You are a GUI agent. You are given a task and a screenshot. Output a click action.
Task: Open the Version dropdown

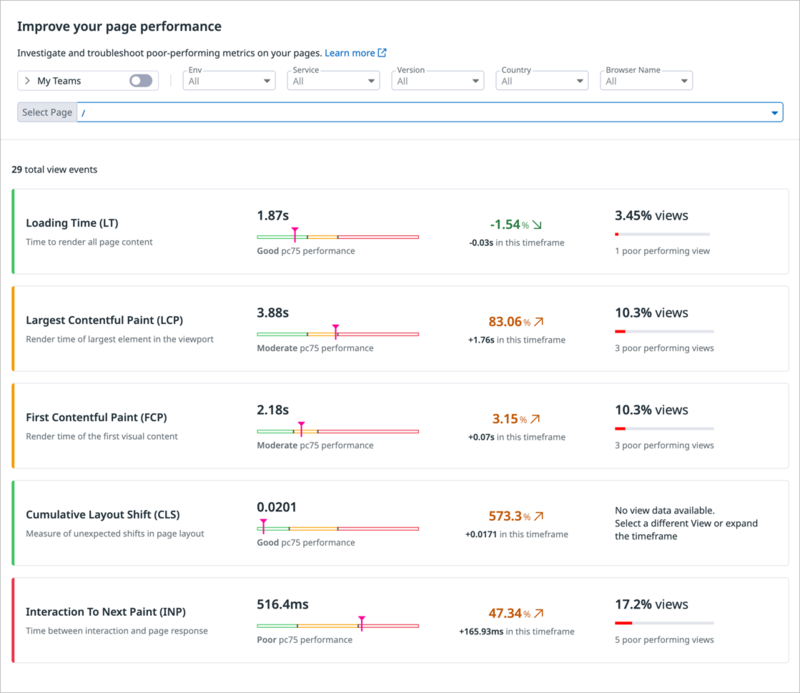[x=438, y=81]
